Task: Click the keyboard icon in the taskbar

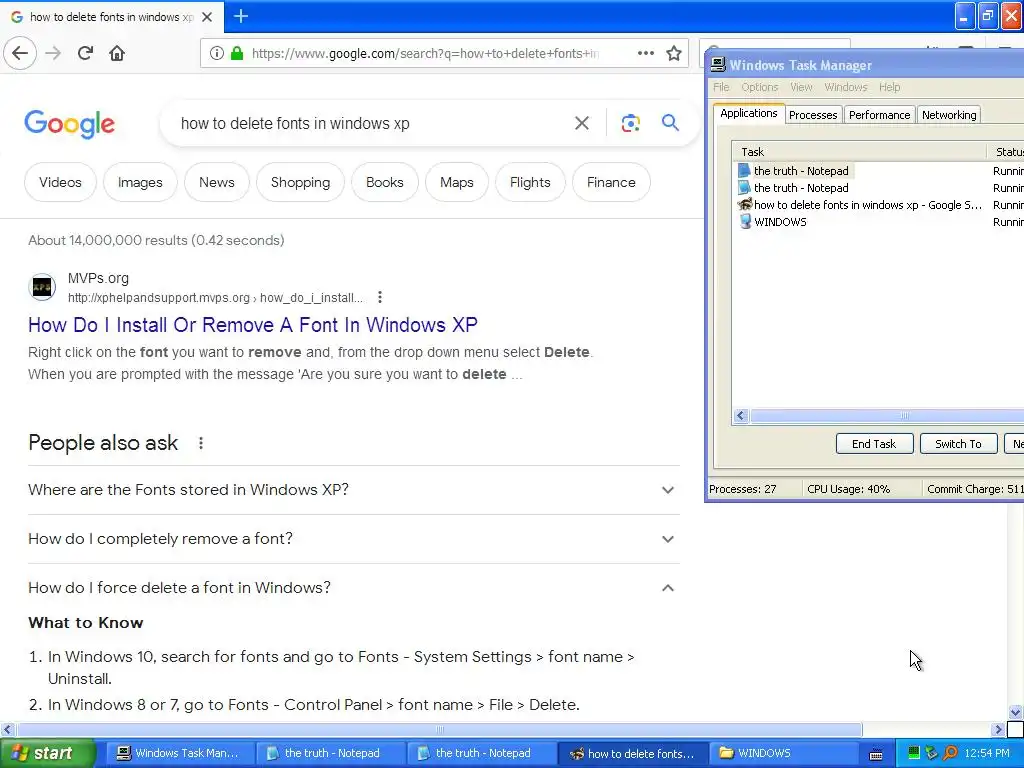Action: [x=876, y=754]
